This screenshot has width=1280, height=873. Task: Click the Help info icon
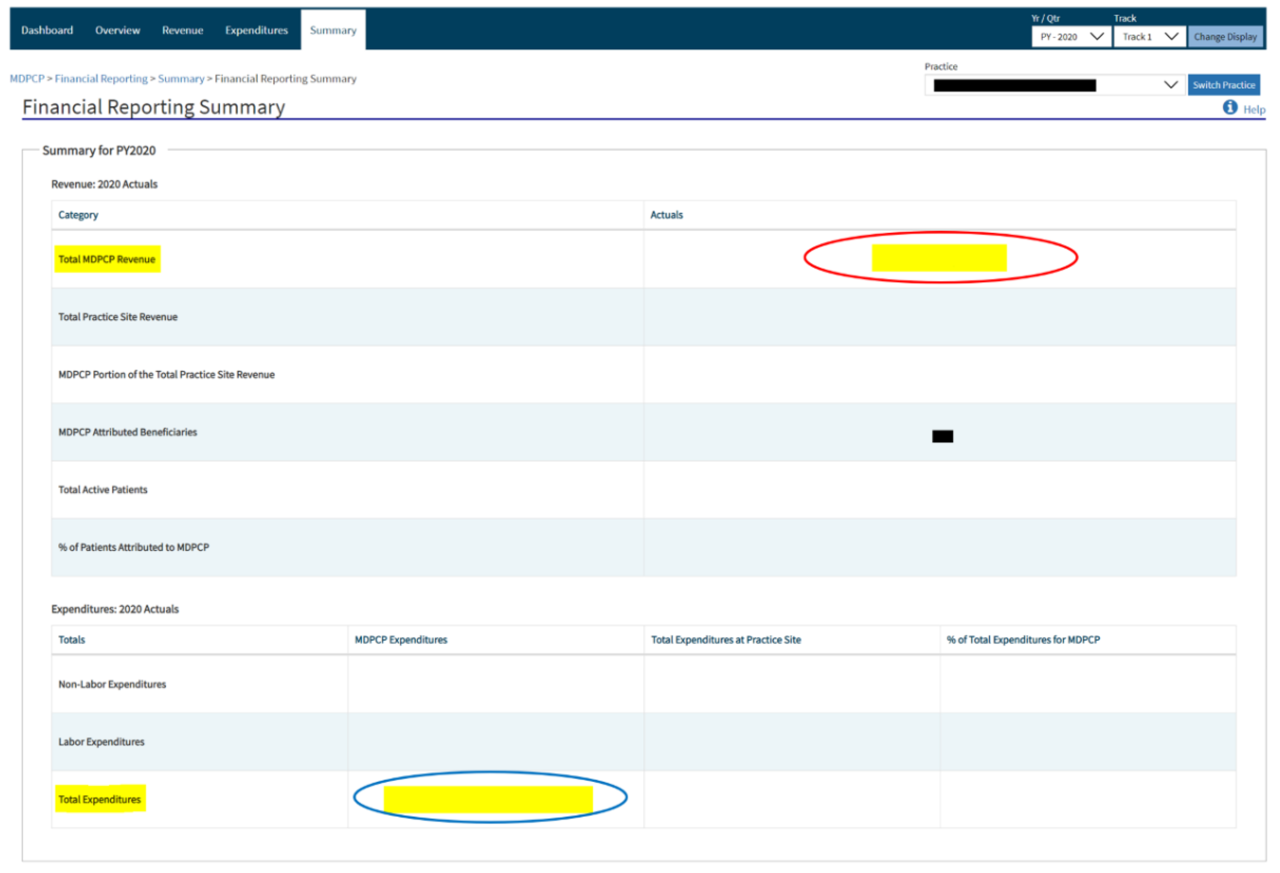[x=1230, y=108]
